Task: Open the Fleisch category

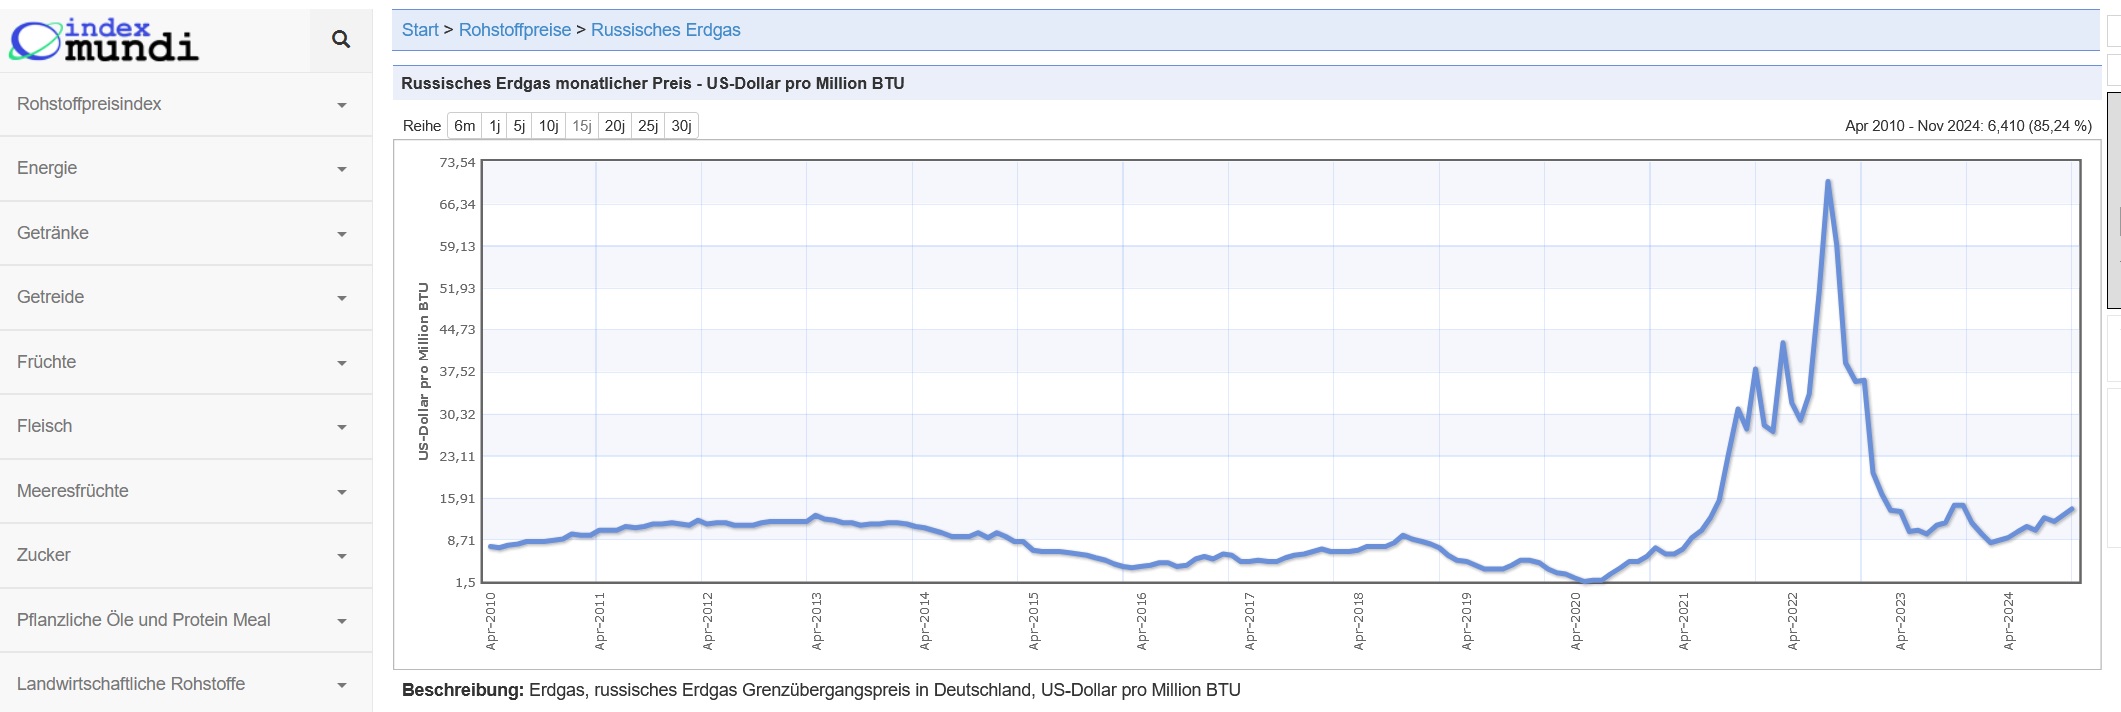Action: tap(186, 426)
